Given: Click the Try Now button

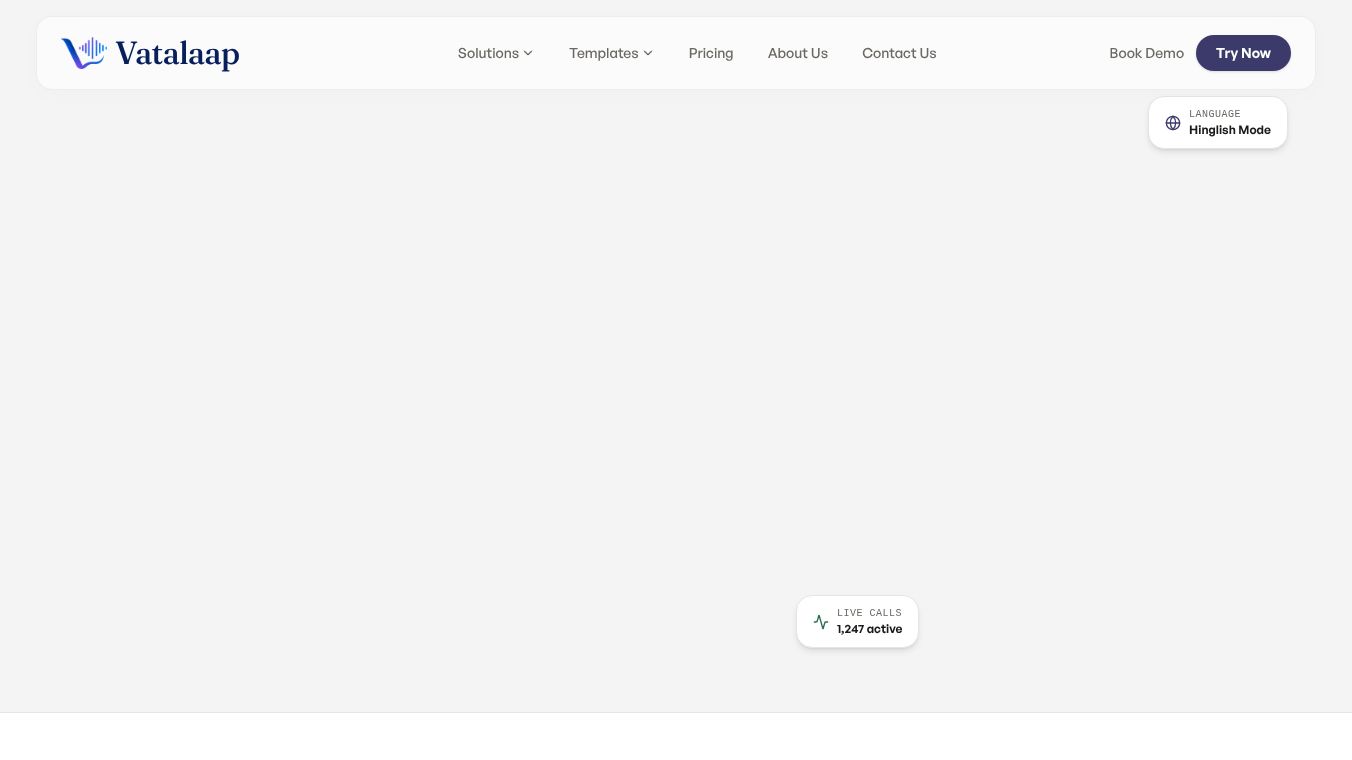Looking at the screenshot, I should click(1243, 53).
